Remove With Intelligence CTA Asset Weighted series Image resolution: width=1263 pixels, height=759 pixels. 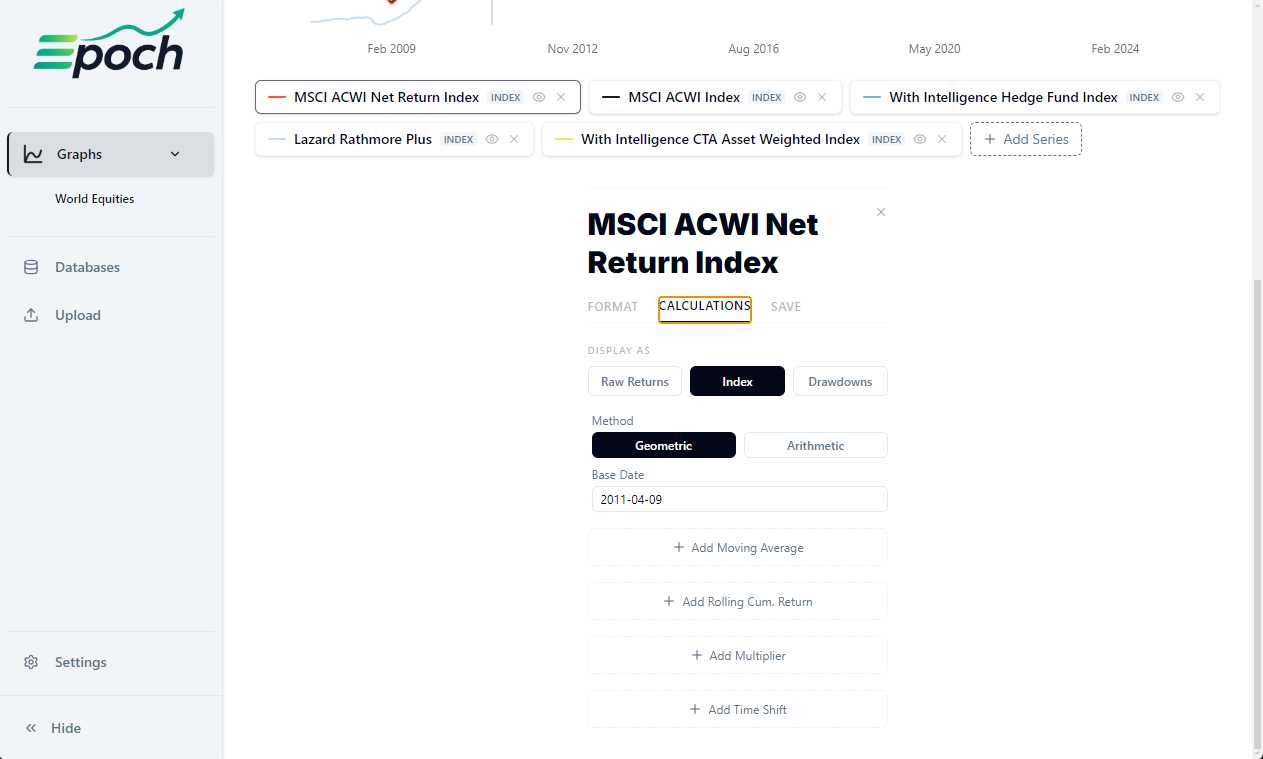pyautogui.click(x=942, y=139)
